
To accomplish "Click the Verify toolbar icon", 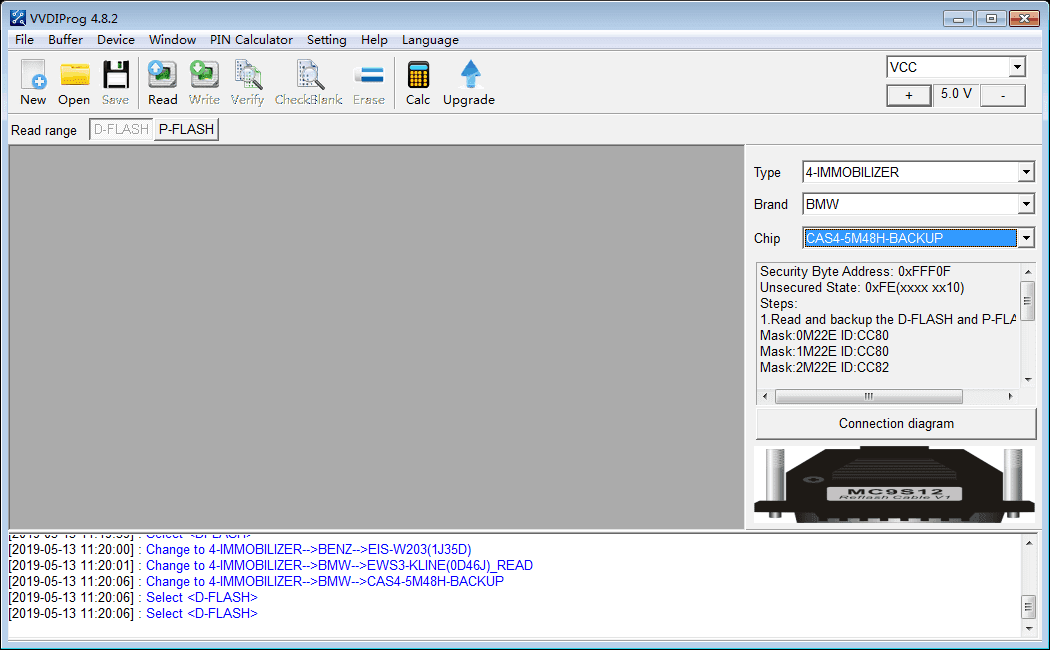I will click(247, 75).
